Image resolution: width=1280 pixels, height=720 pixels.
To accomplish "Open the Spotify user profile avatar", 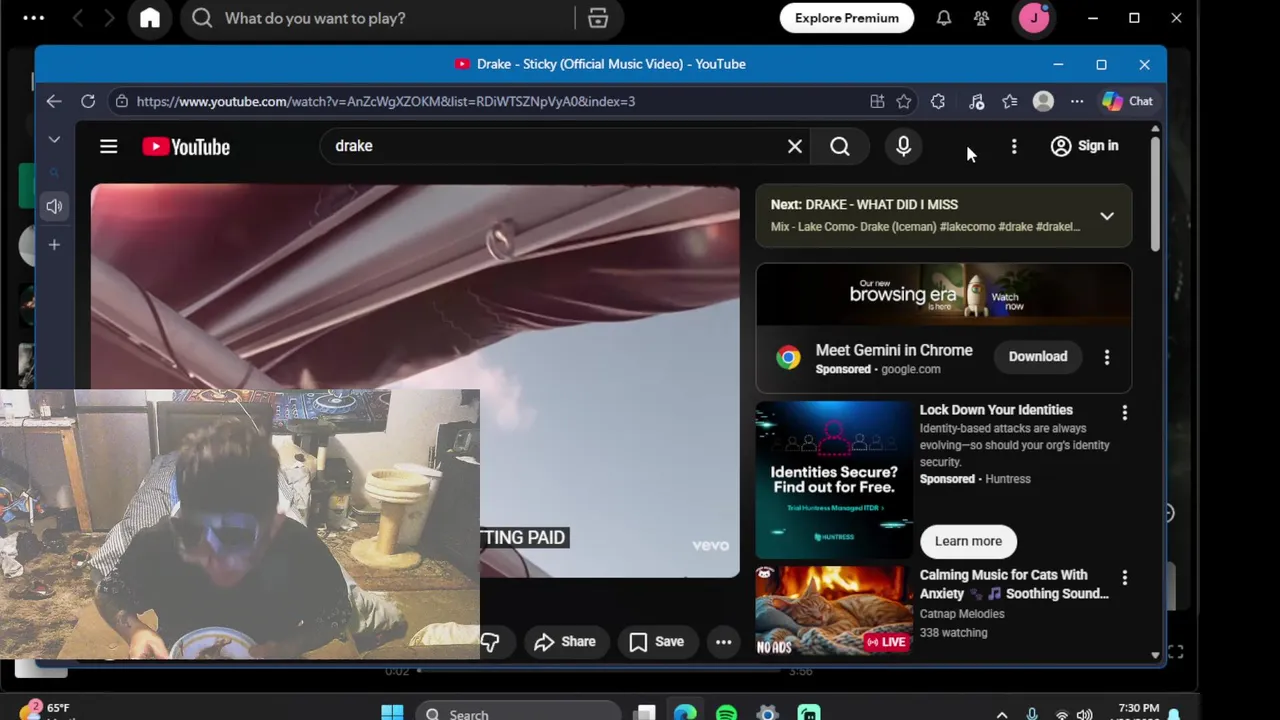I will click(1034, 18).
